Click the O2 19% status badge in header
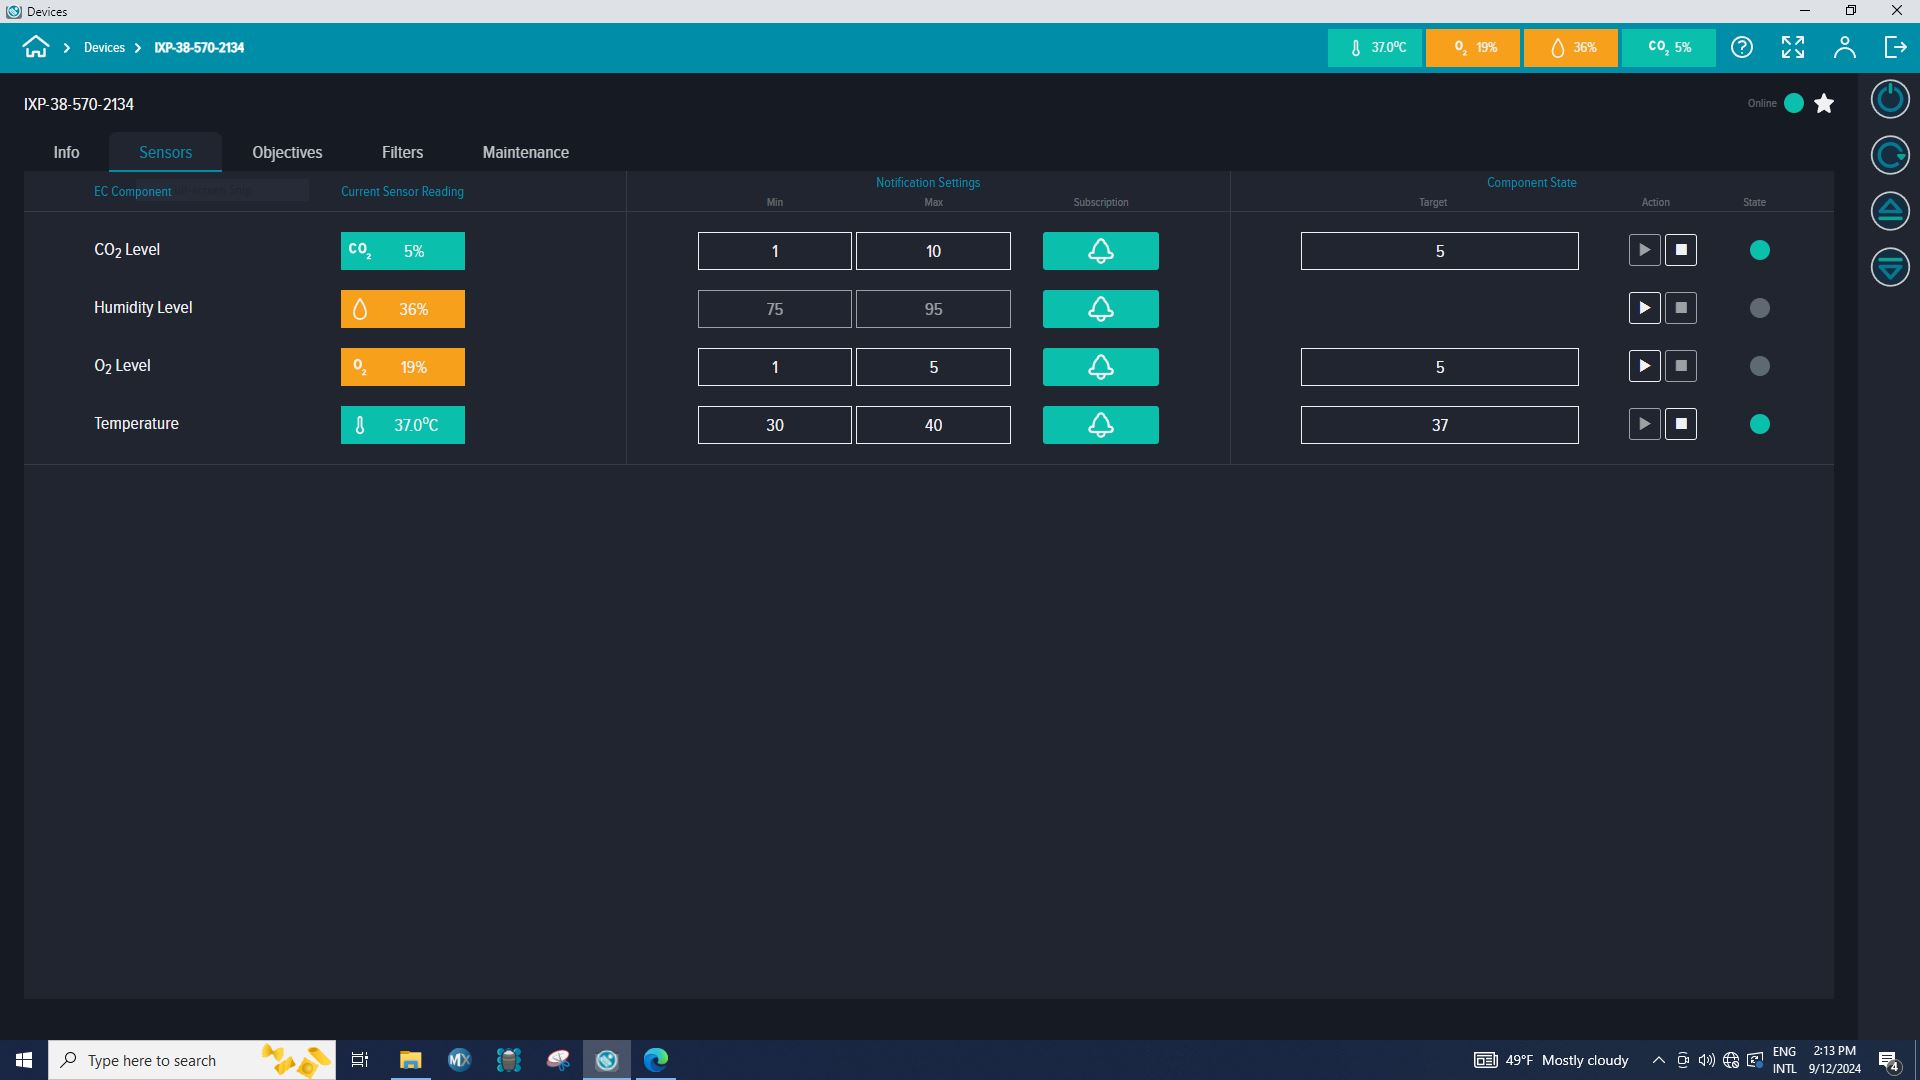 pyautogui.click(x=1473, y=47)
